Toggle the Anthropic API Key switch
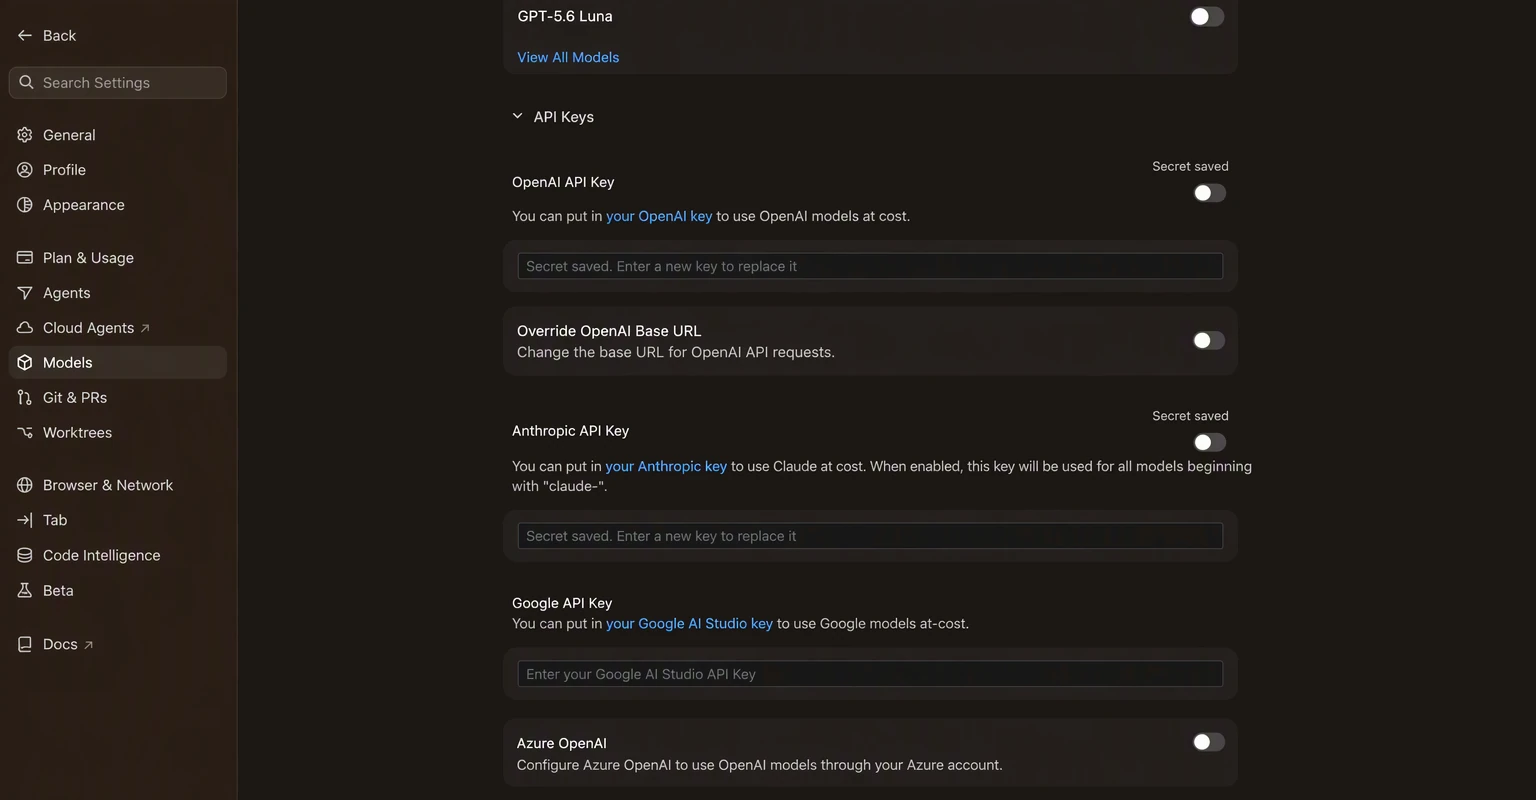Image resolution: width=1536 pixels, height=800 pixels. coord(1209,442)
